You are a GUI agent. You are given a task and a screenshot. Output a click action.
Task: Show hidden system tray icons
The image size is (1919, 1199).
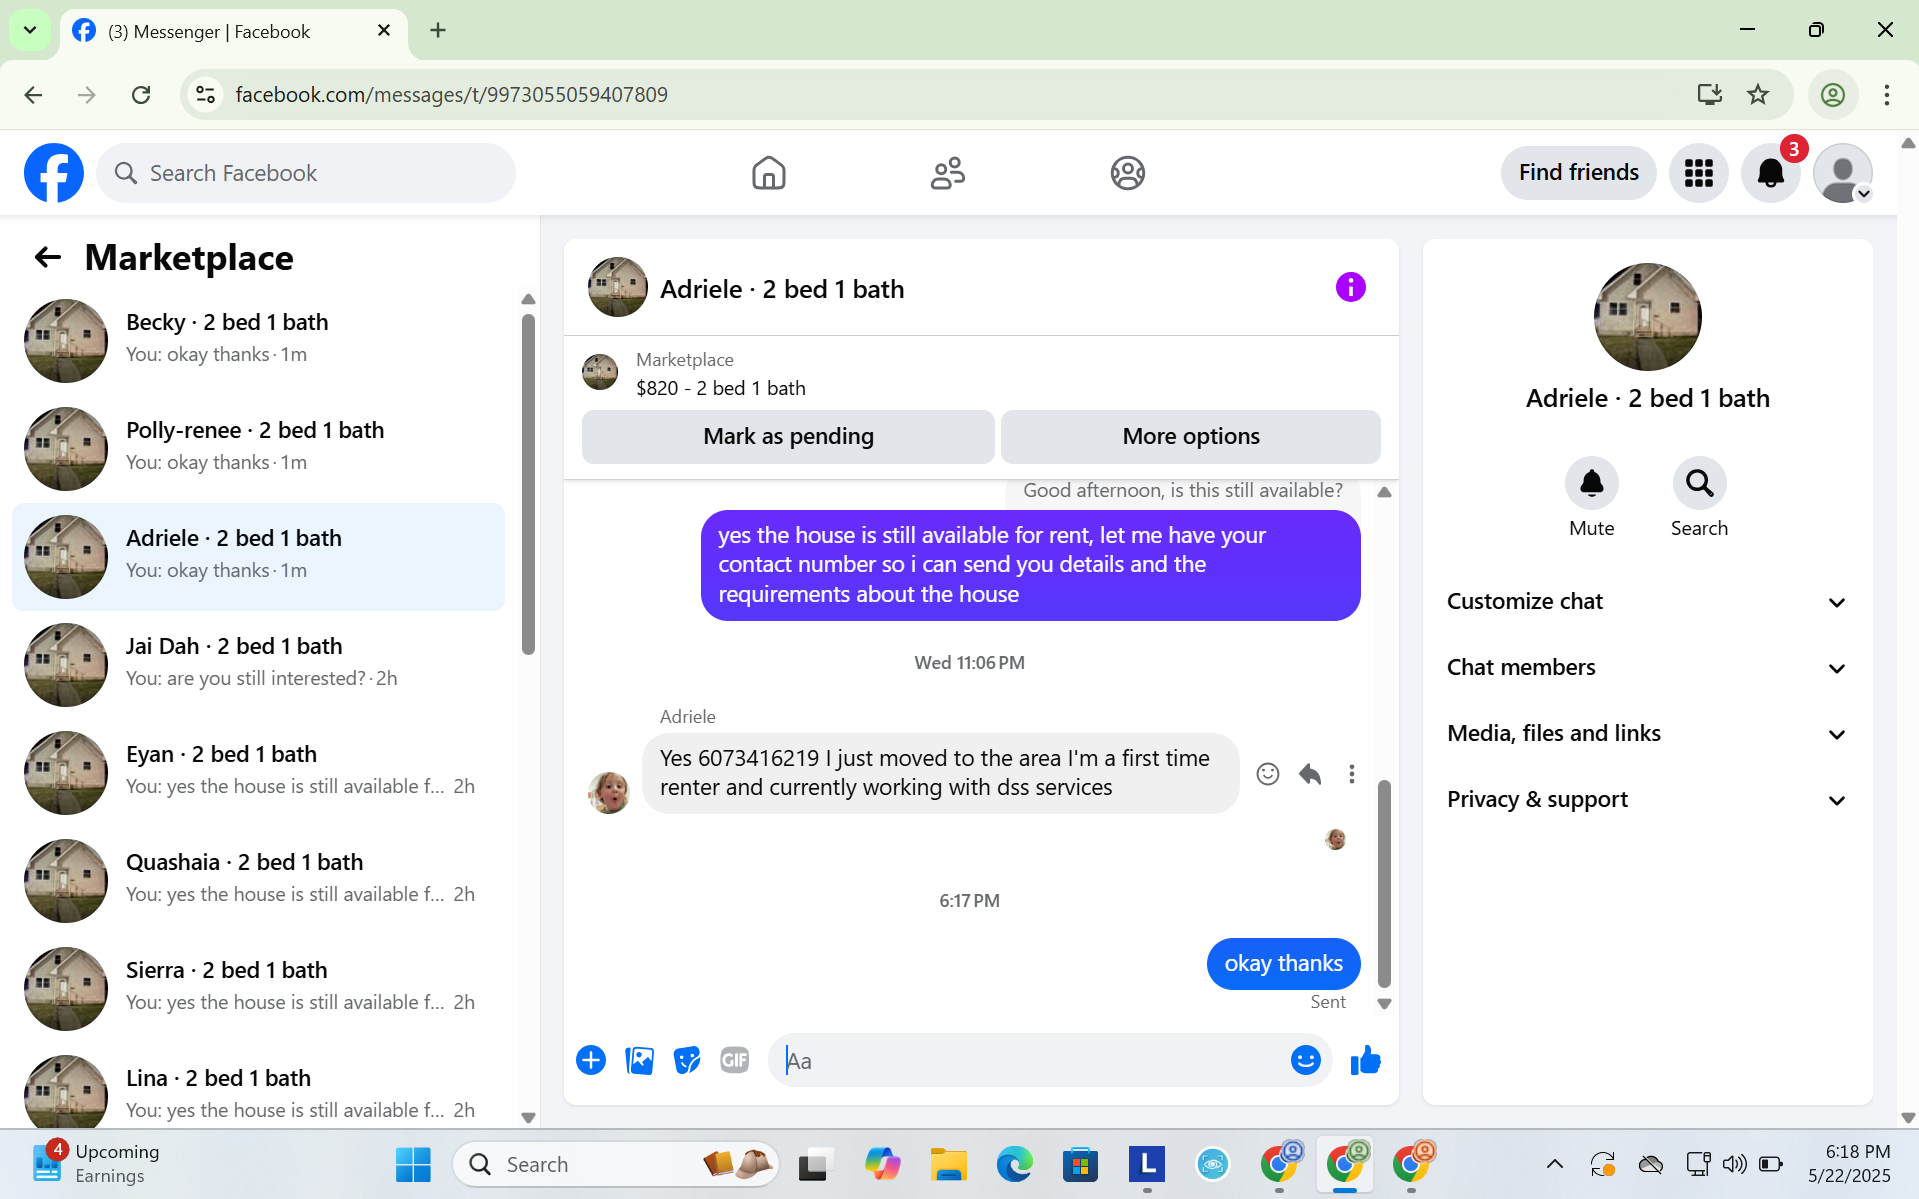click(x=1554, y=1164)
